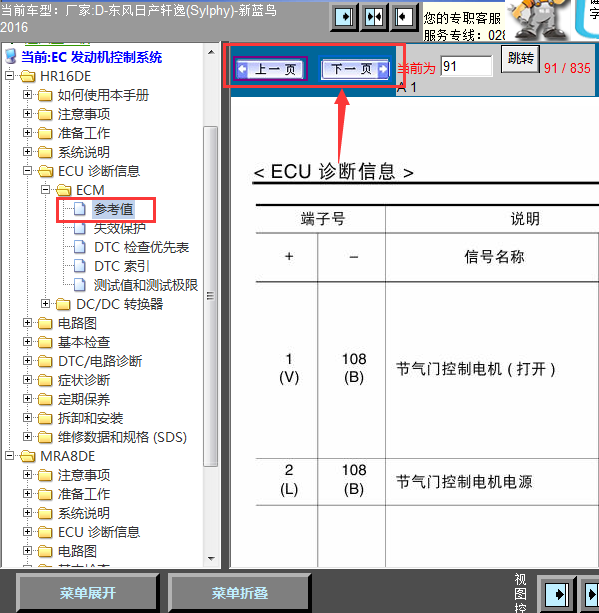Select 基本检查 folder
This screenshot has width=599, height=613.
pyautogui.click(x=84, y=342)
